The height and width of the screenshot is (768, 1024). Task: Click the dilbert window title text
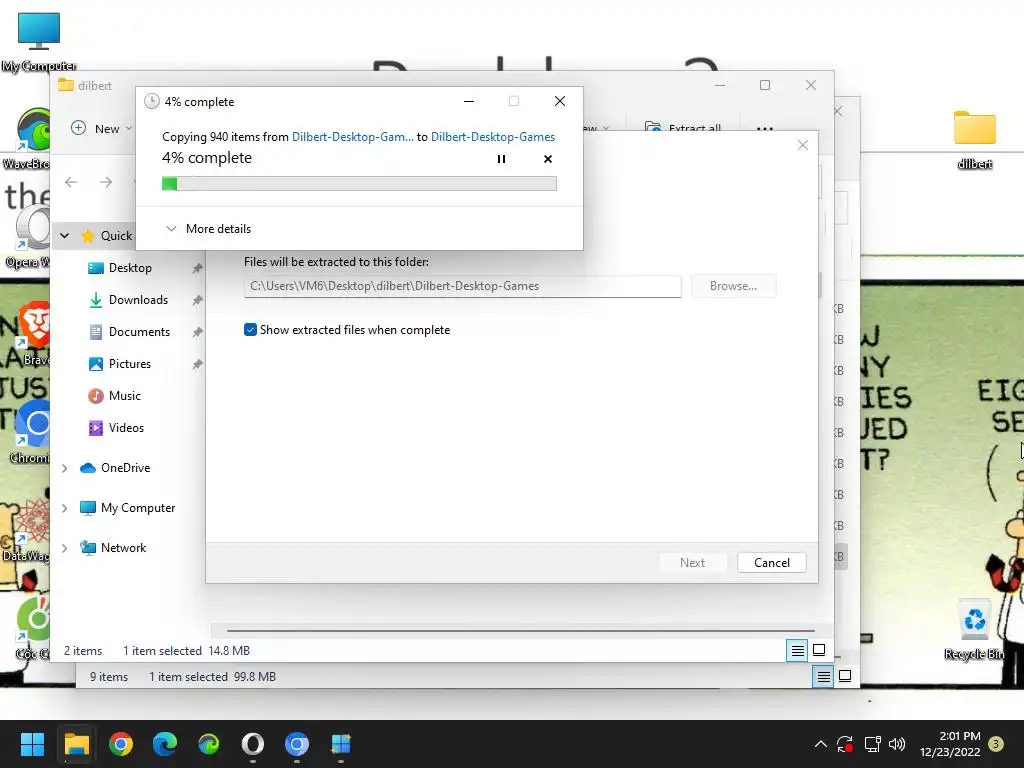[x=95, y=86]
